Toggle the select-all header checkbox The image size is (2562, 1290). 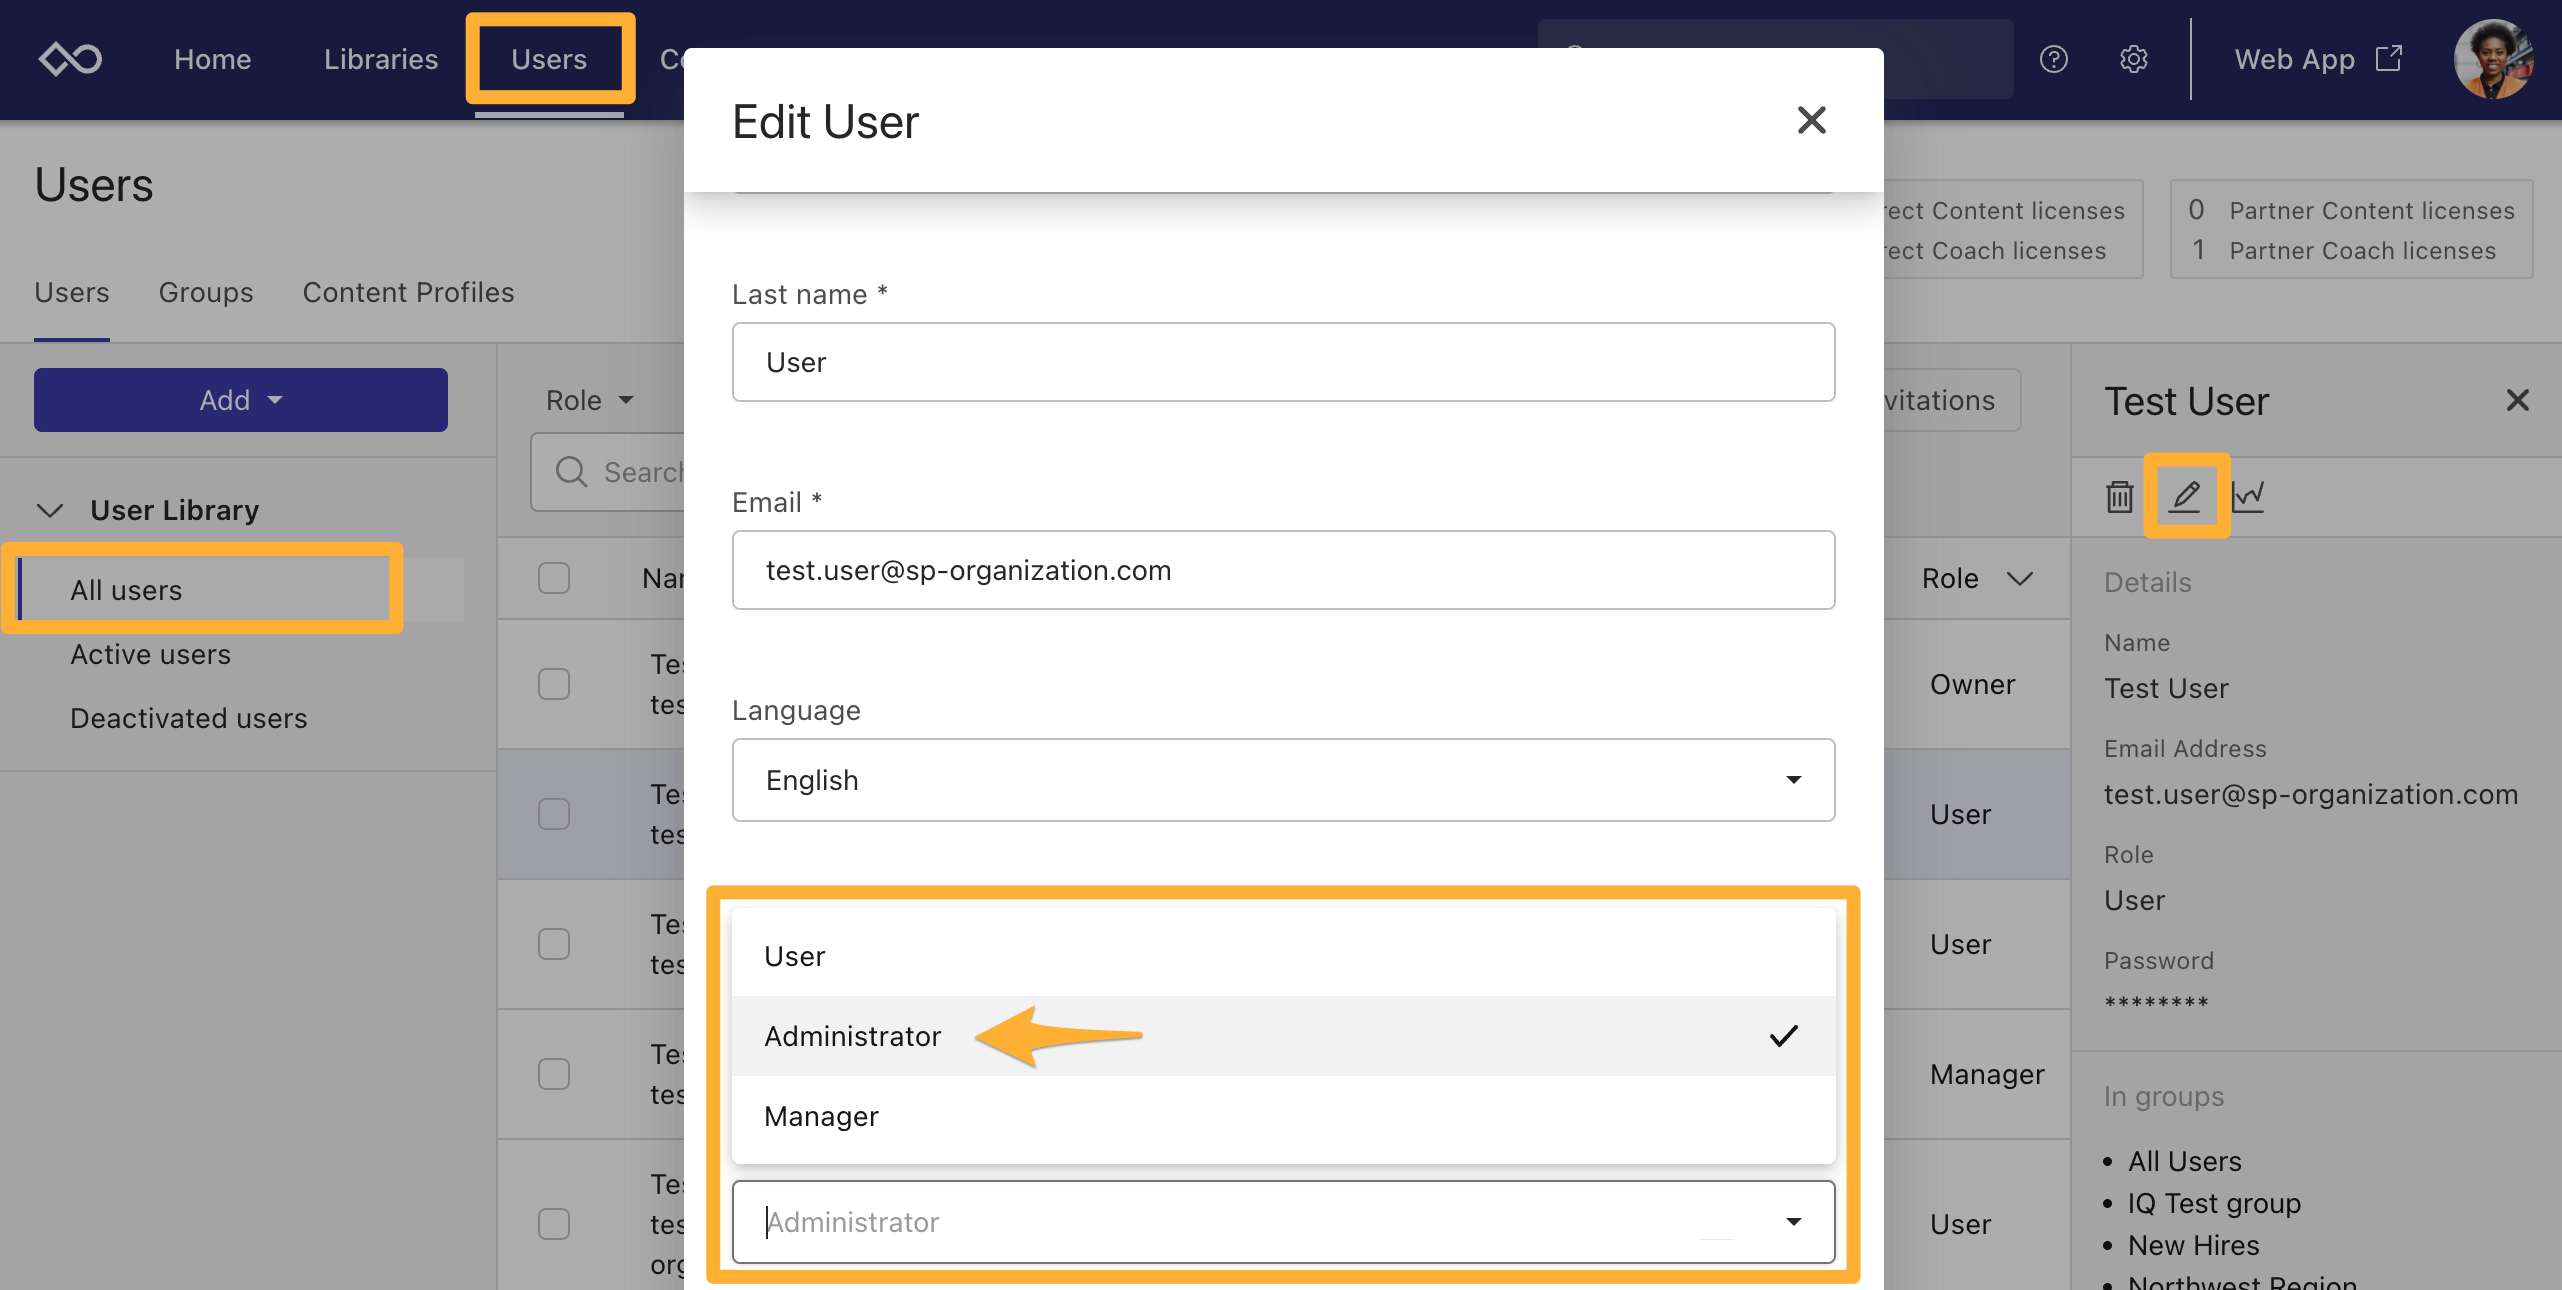(x=554, y=578)
